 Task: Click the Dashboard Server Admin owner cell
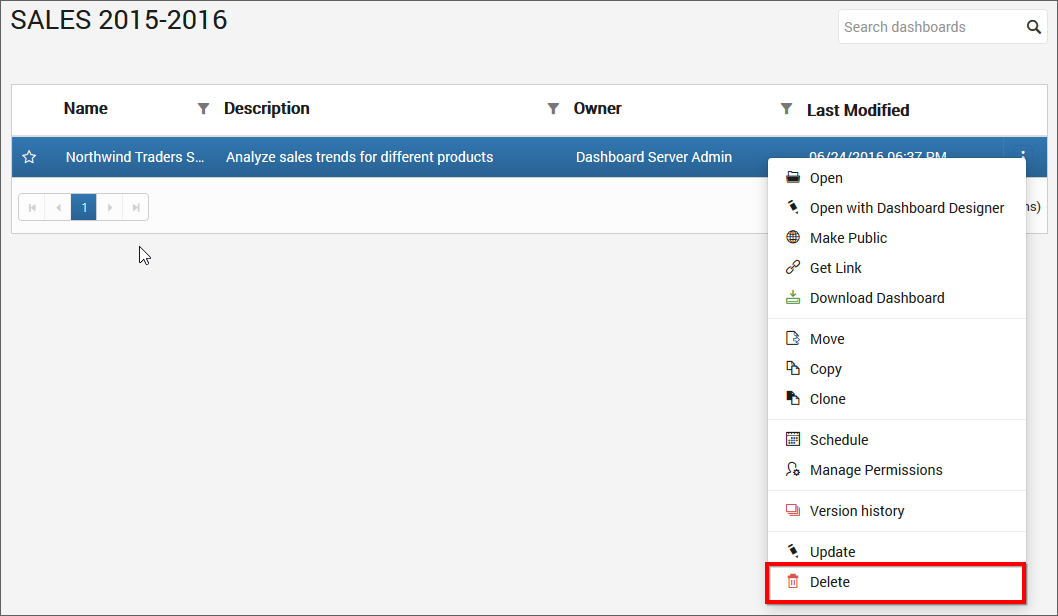[654, 157]
